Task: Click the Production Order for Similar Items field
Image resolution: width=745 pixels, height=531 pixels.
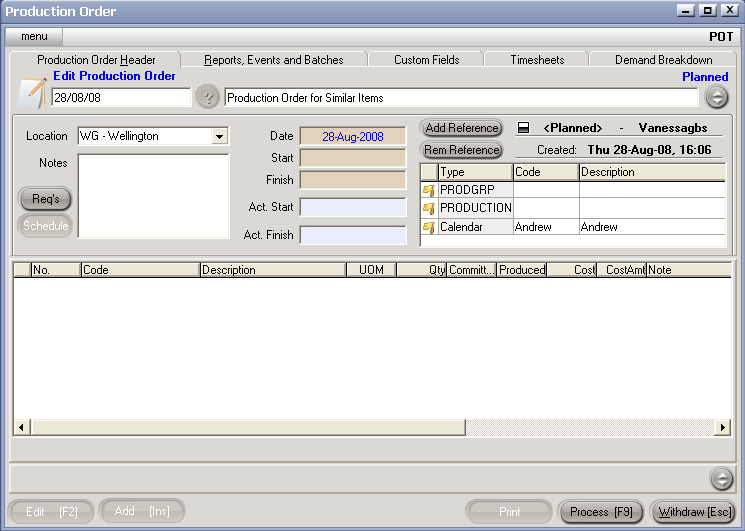Action: (x=461, y=98)
